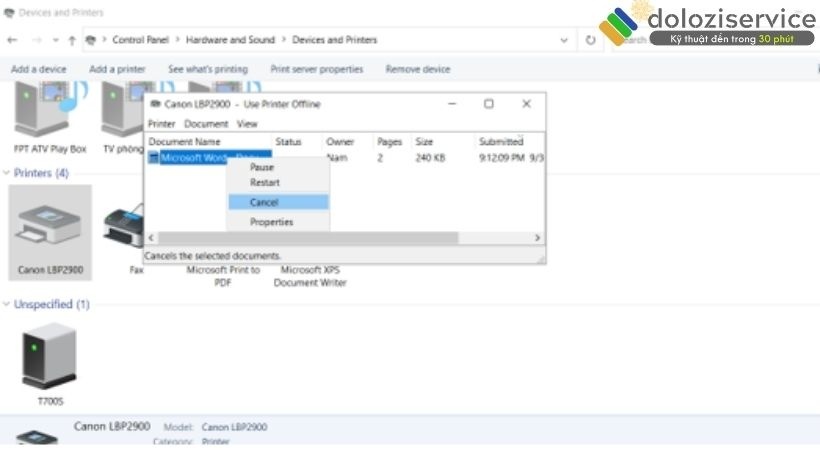The image size is (820, 450).
Task: Collapse the Unspecified (1) group
Action: pos(6,304)
